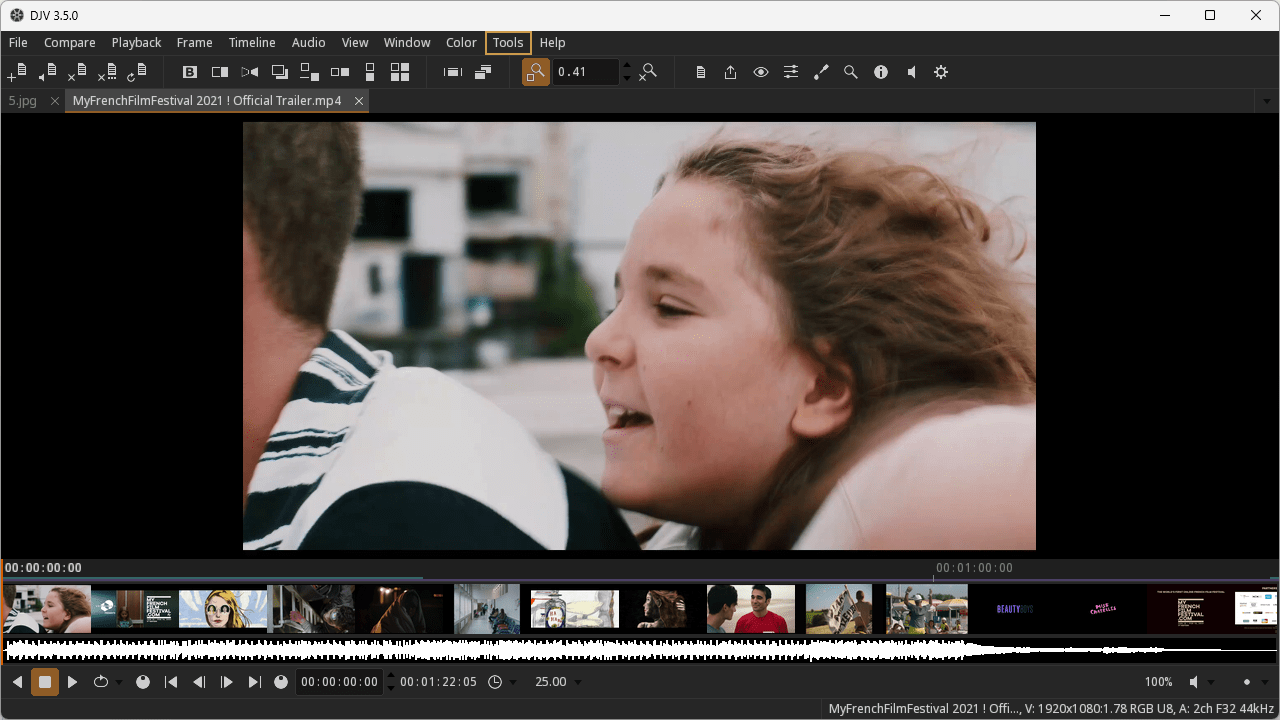The image size is (1280, 720).
Task: Expand the tab list dropdown arrow
Action: tap(1268, 101)
